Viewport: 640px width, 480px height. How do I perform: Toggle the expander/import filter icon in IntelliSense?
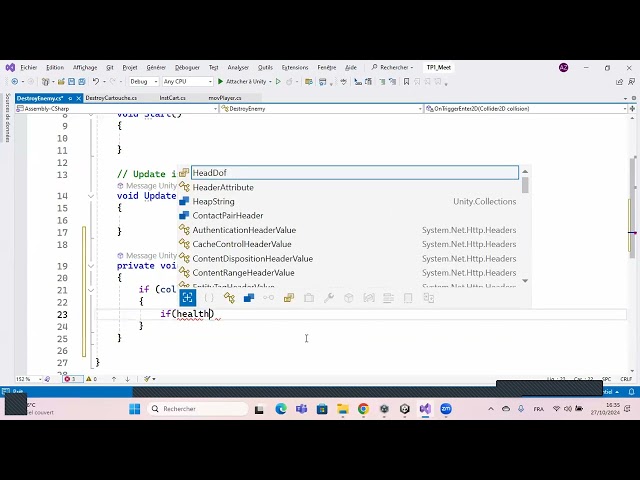coord(429,298)
